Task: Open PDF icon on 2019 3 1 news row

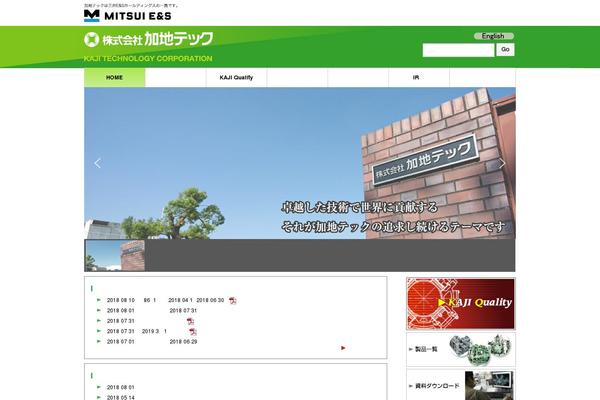Action: pos(193,331)
